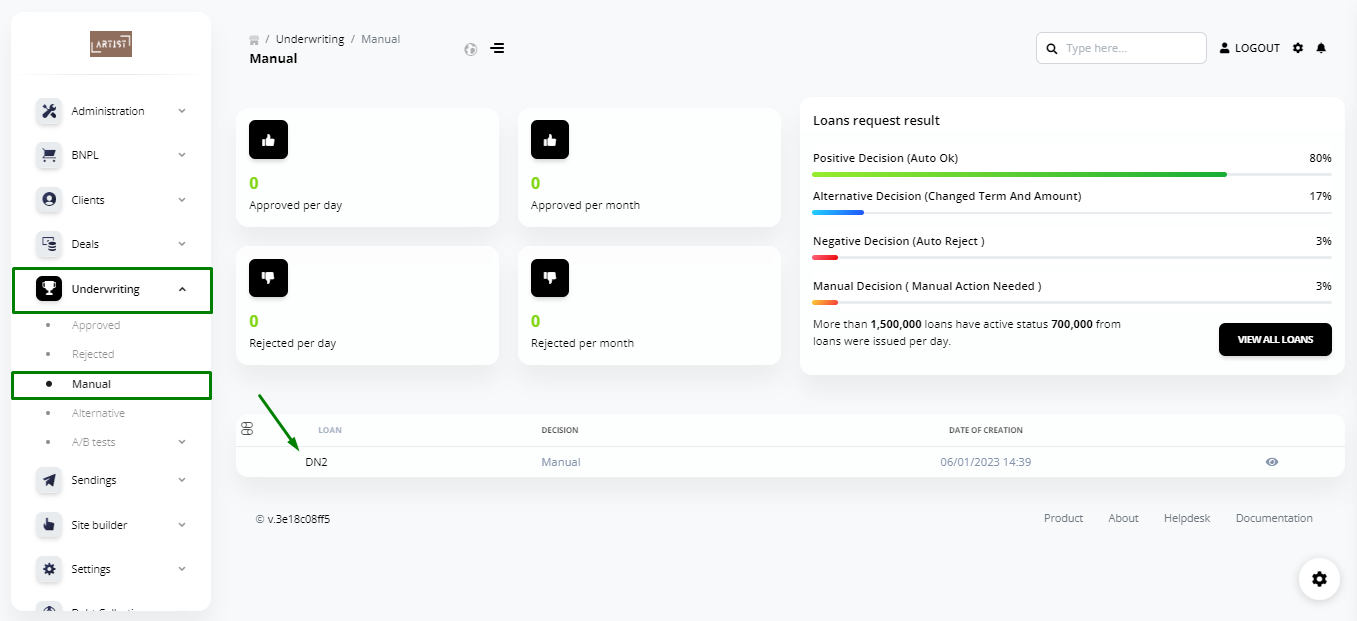The height and width of the screenshot is (621, 1357).
Task: Click the Manual decision cell in DN2 row
Action: click(x=561, y=462)
